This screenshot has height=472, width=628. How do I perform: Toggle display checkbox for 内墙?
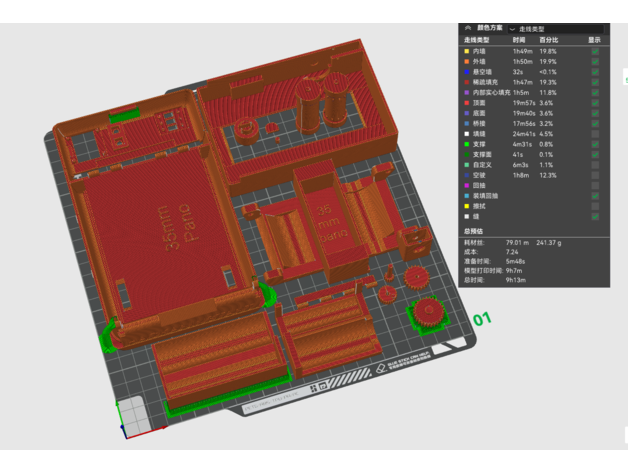pos(596,50)
